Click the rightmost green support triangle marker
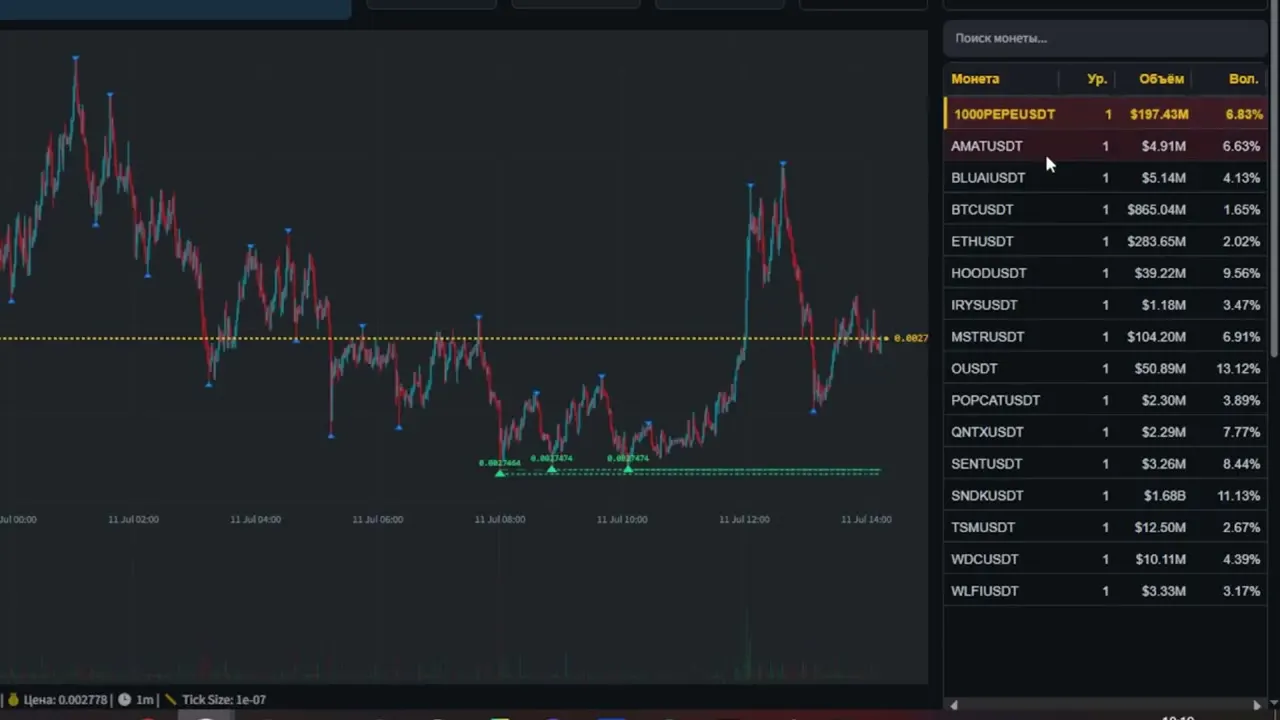This screenshot has height=720, width=1280. tap(628, 468)
